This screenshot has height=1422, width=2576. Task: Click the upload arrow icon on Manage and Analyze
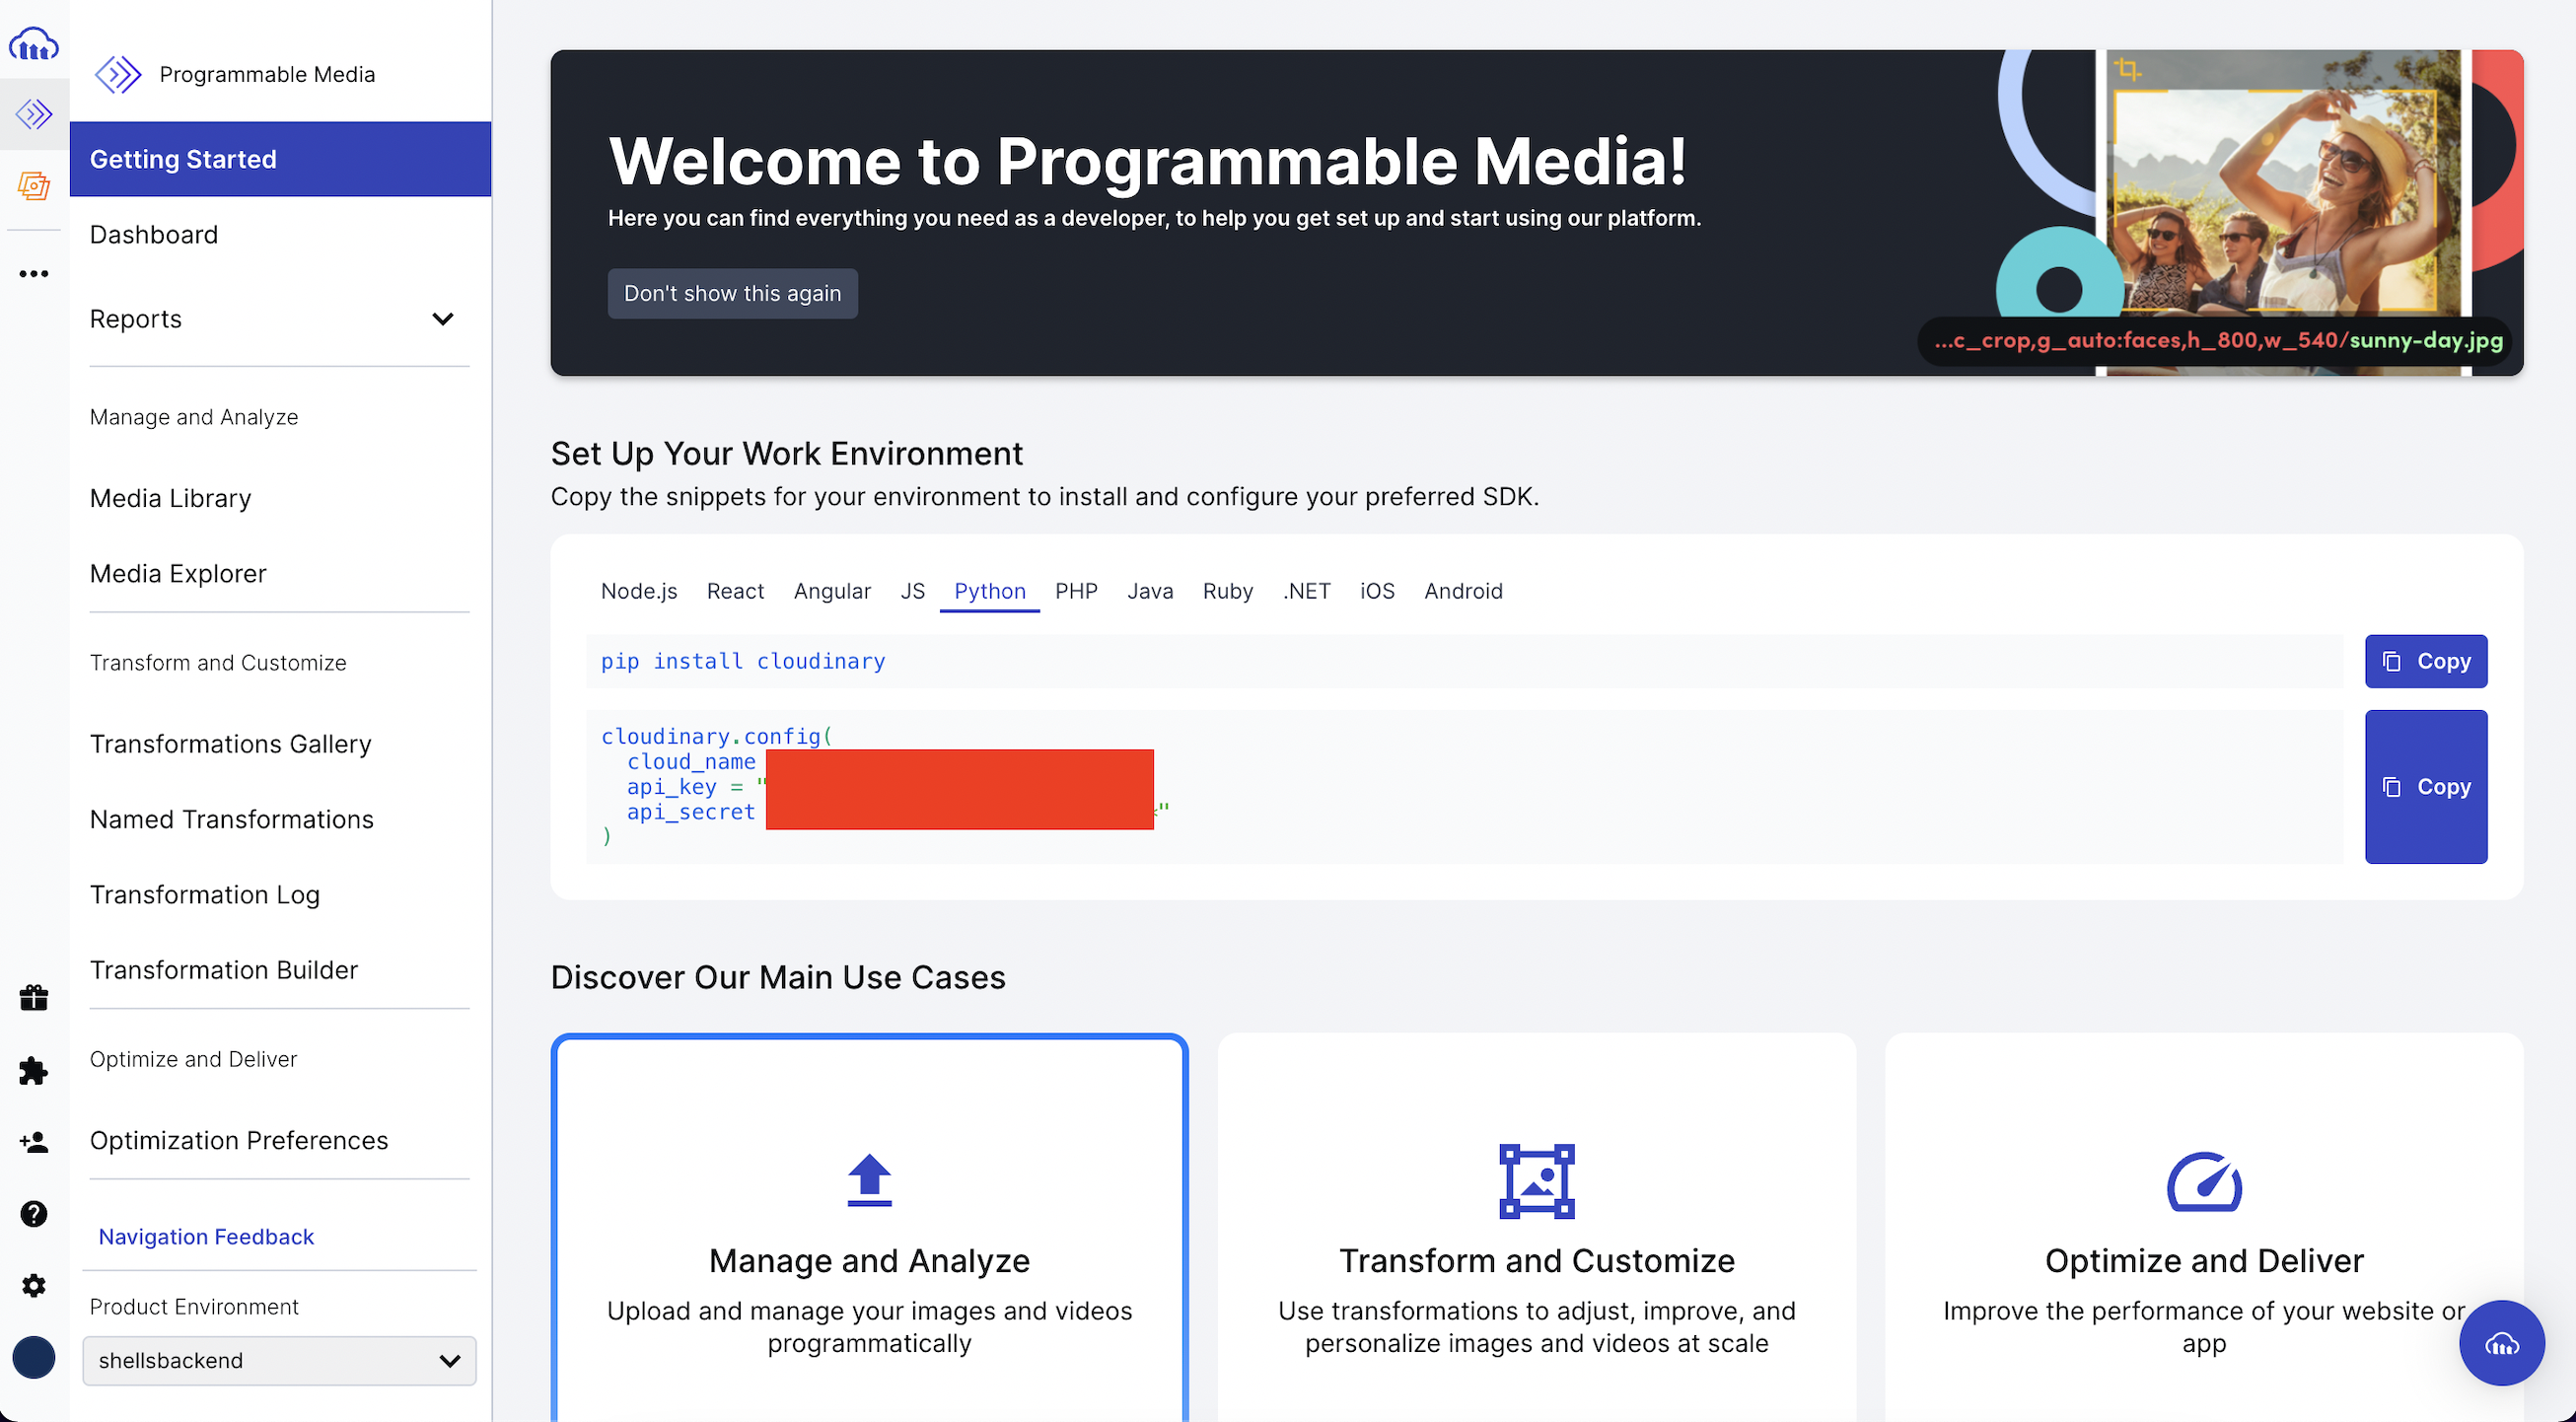click(x=869, y=1180)
